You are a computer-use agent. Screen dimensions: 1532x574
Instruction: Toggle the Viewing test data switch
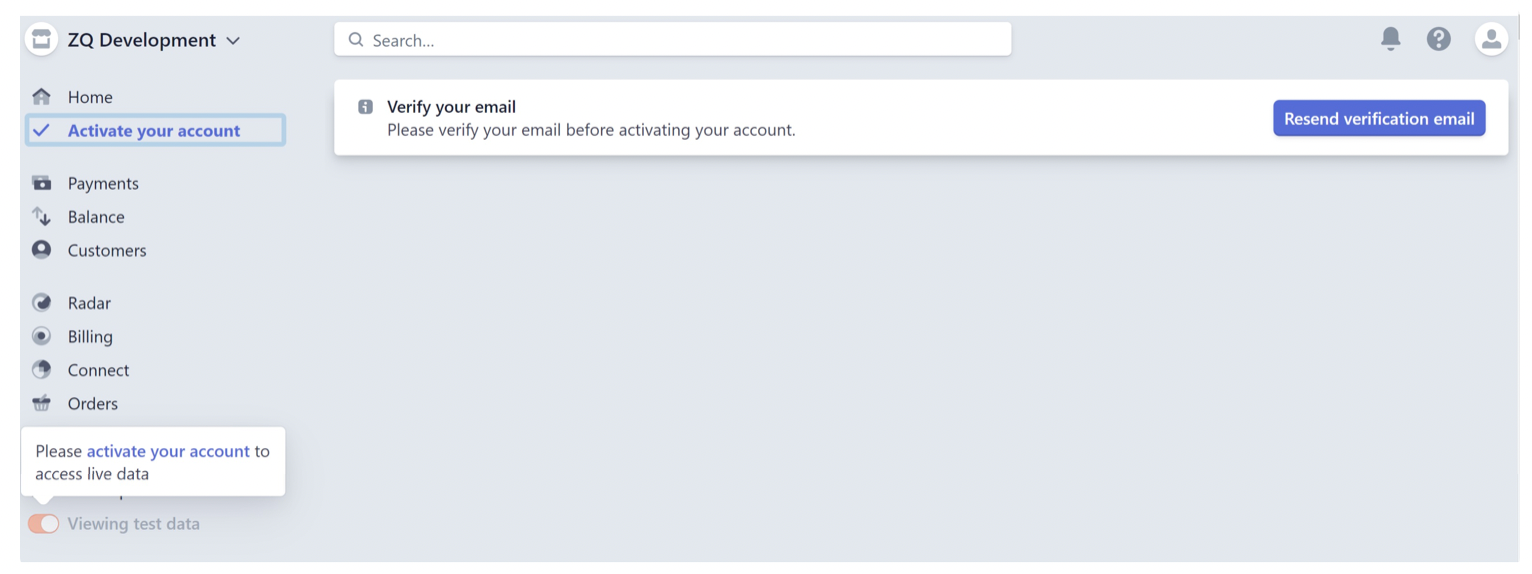(43, 523)
